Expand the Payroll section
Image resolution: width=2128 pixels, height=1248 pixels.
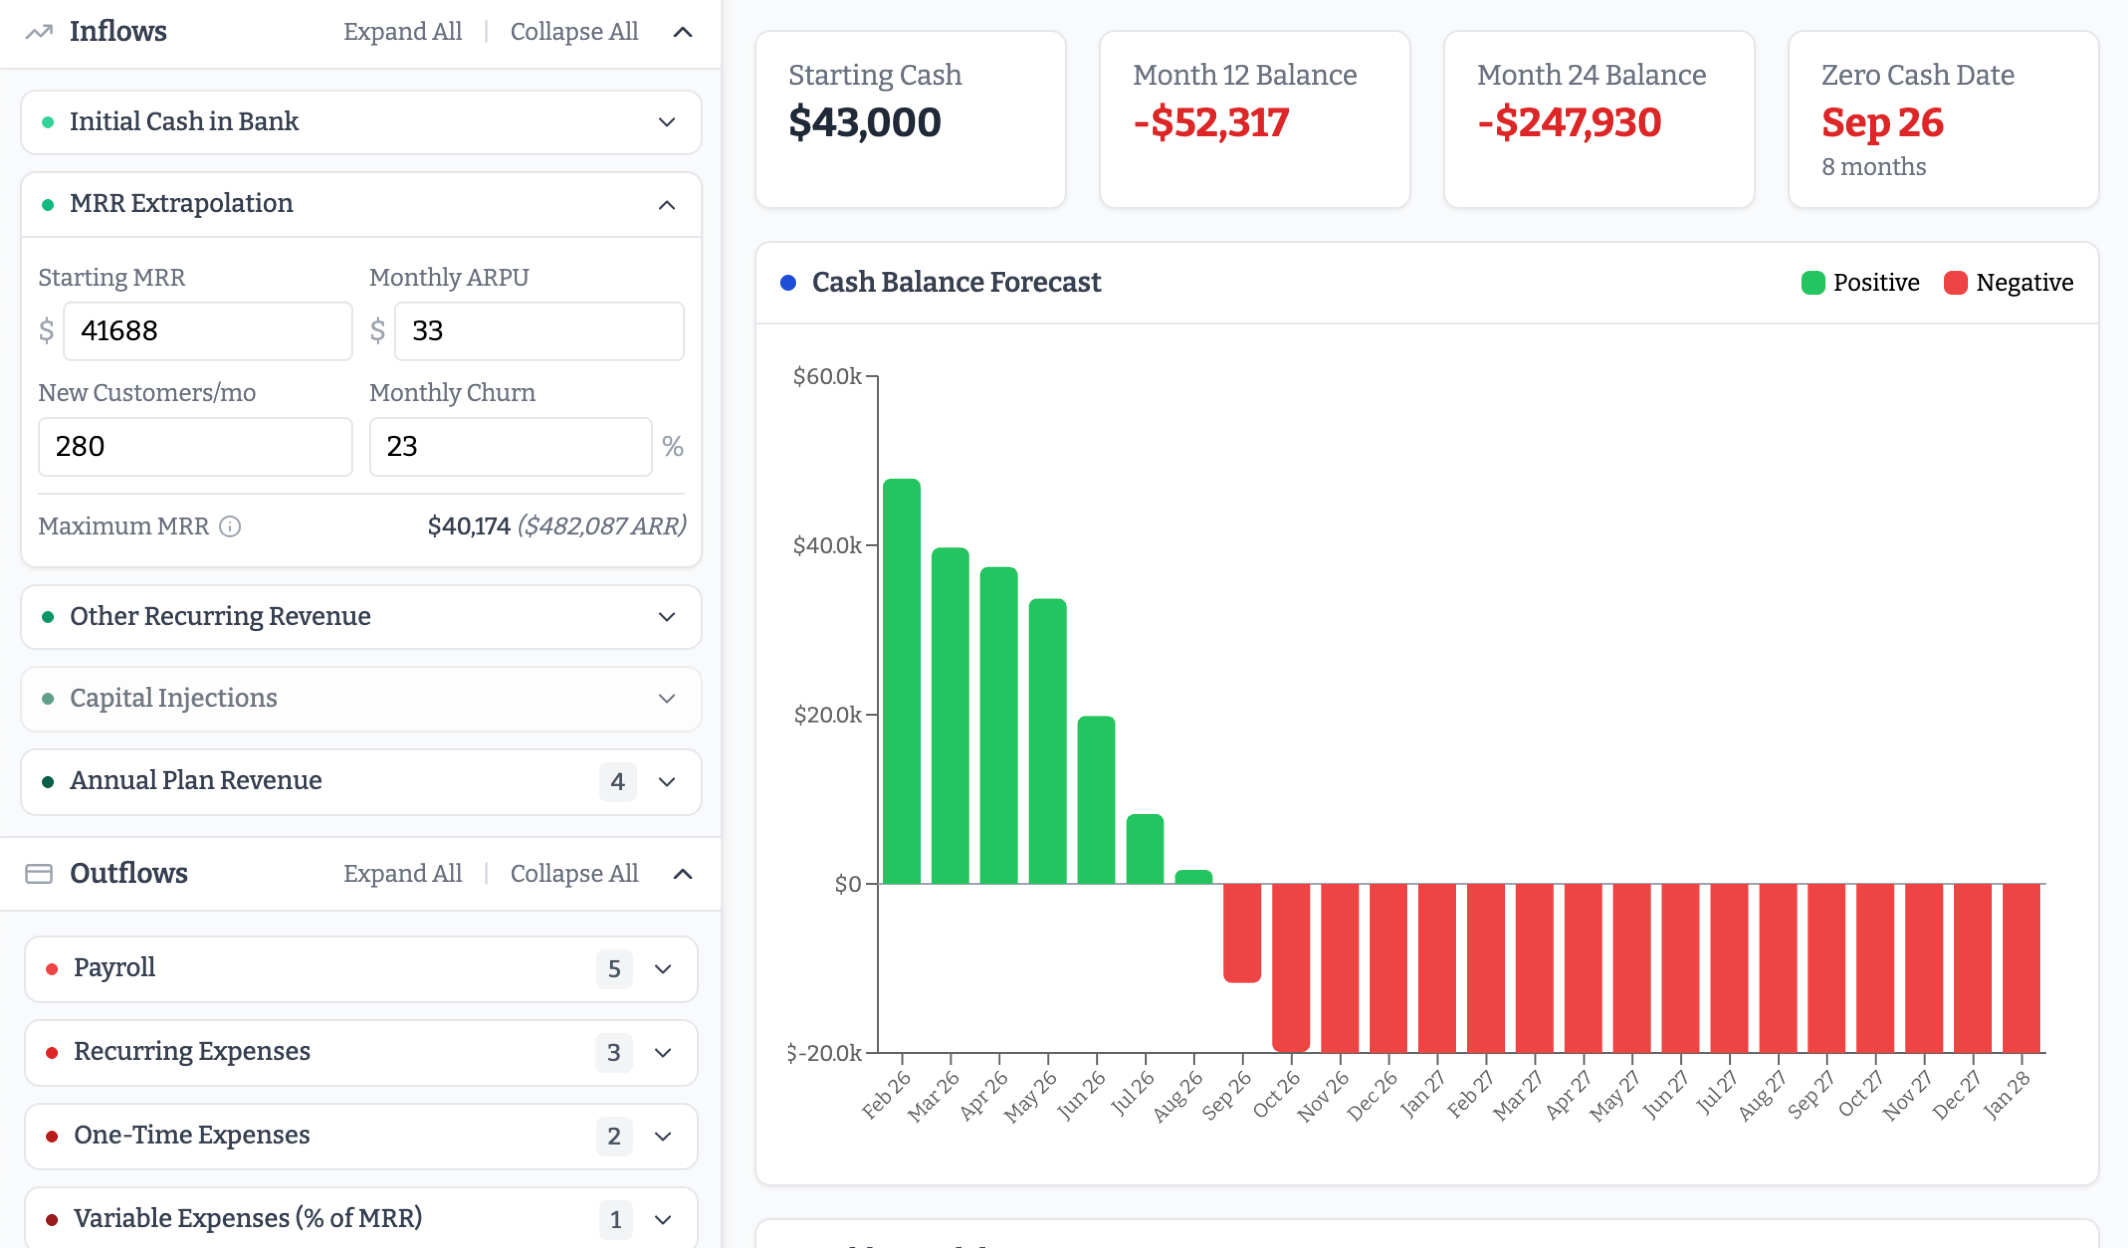pyautogui.click(x=661, y=968)
